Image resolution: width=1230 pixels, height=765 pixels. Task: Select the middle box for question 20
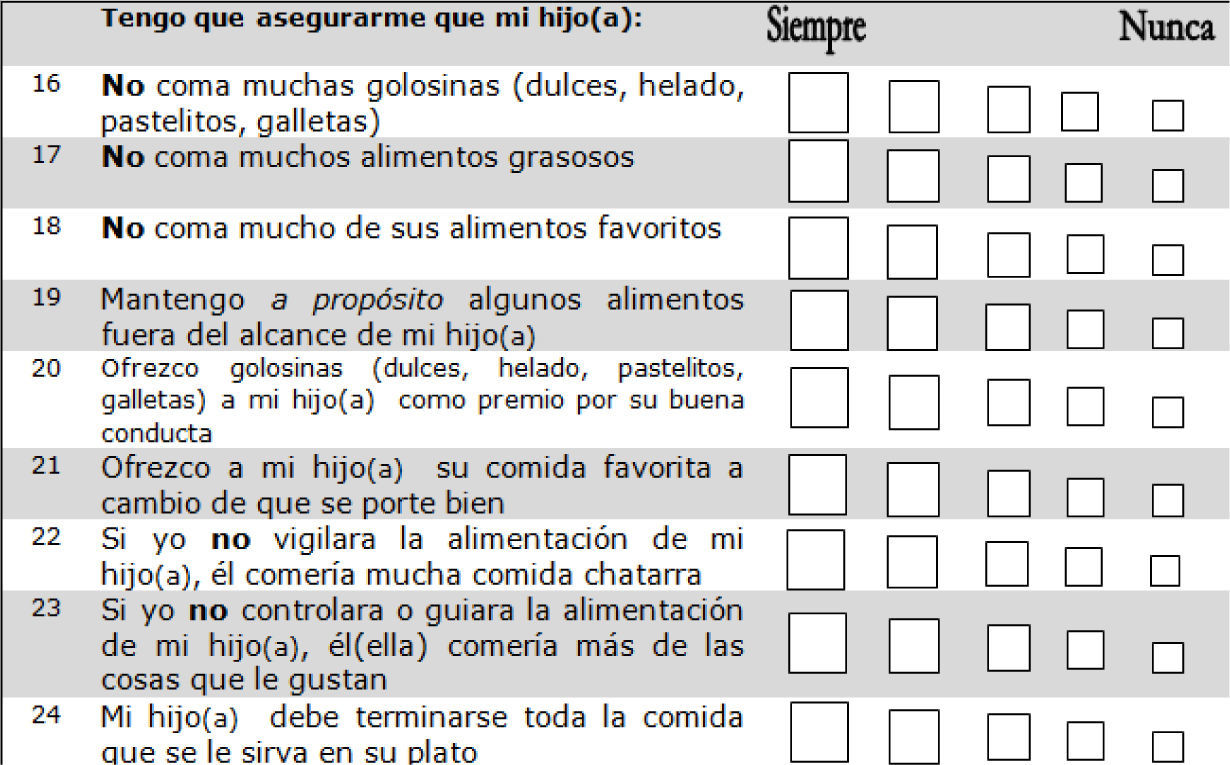click(x=1008, y=403)
